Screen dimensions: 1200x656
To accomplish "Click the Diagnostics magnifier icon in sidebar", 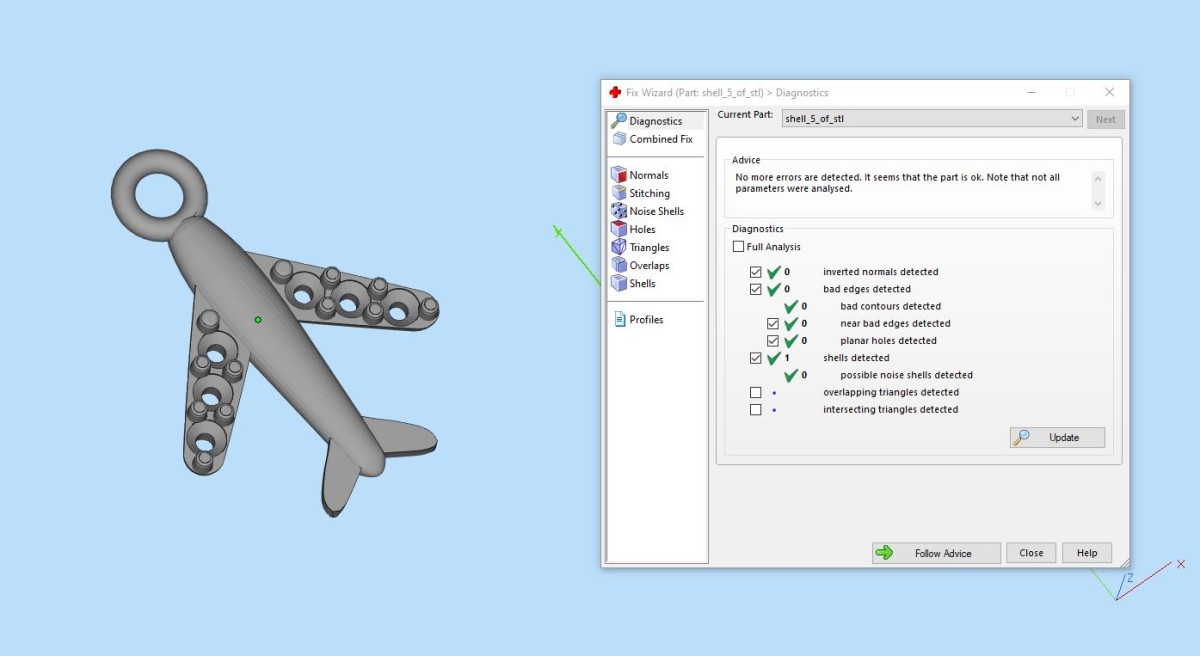I will pyautogui.click(x=619, y=121).
